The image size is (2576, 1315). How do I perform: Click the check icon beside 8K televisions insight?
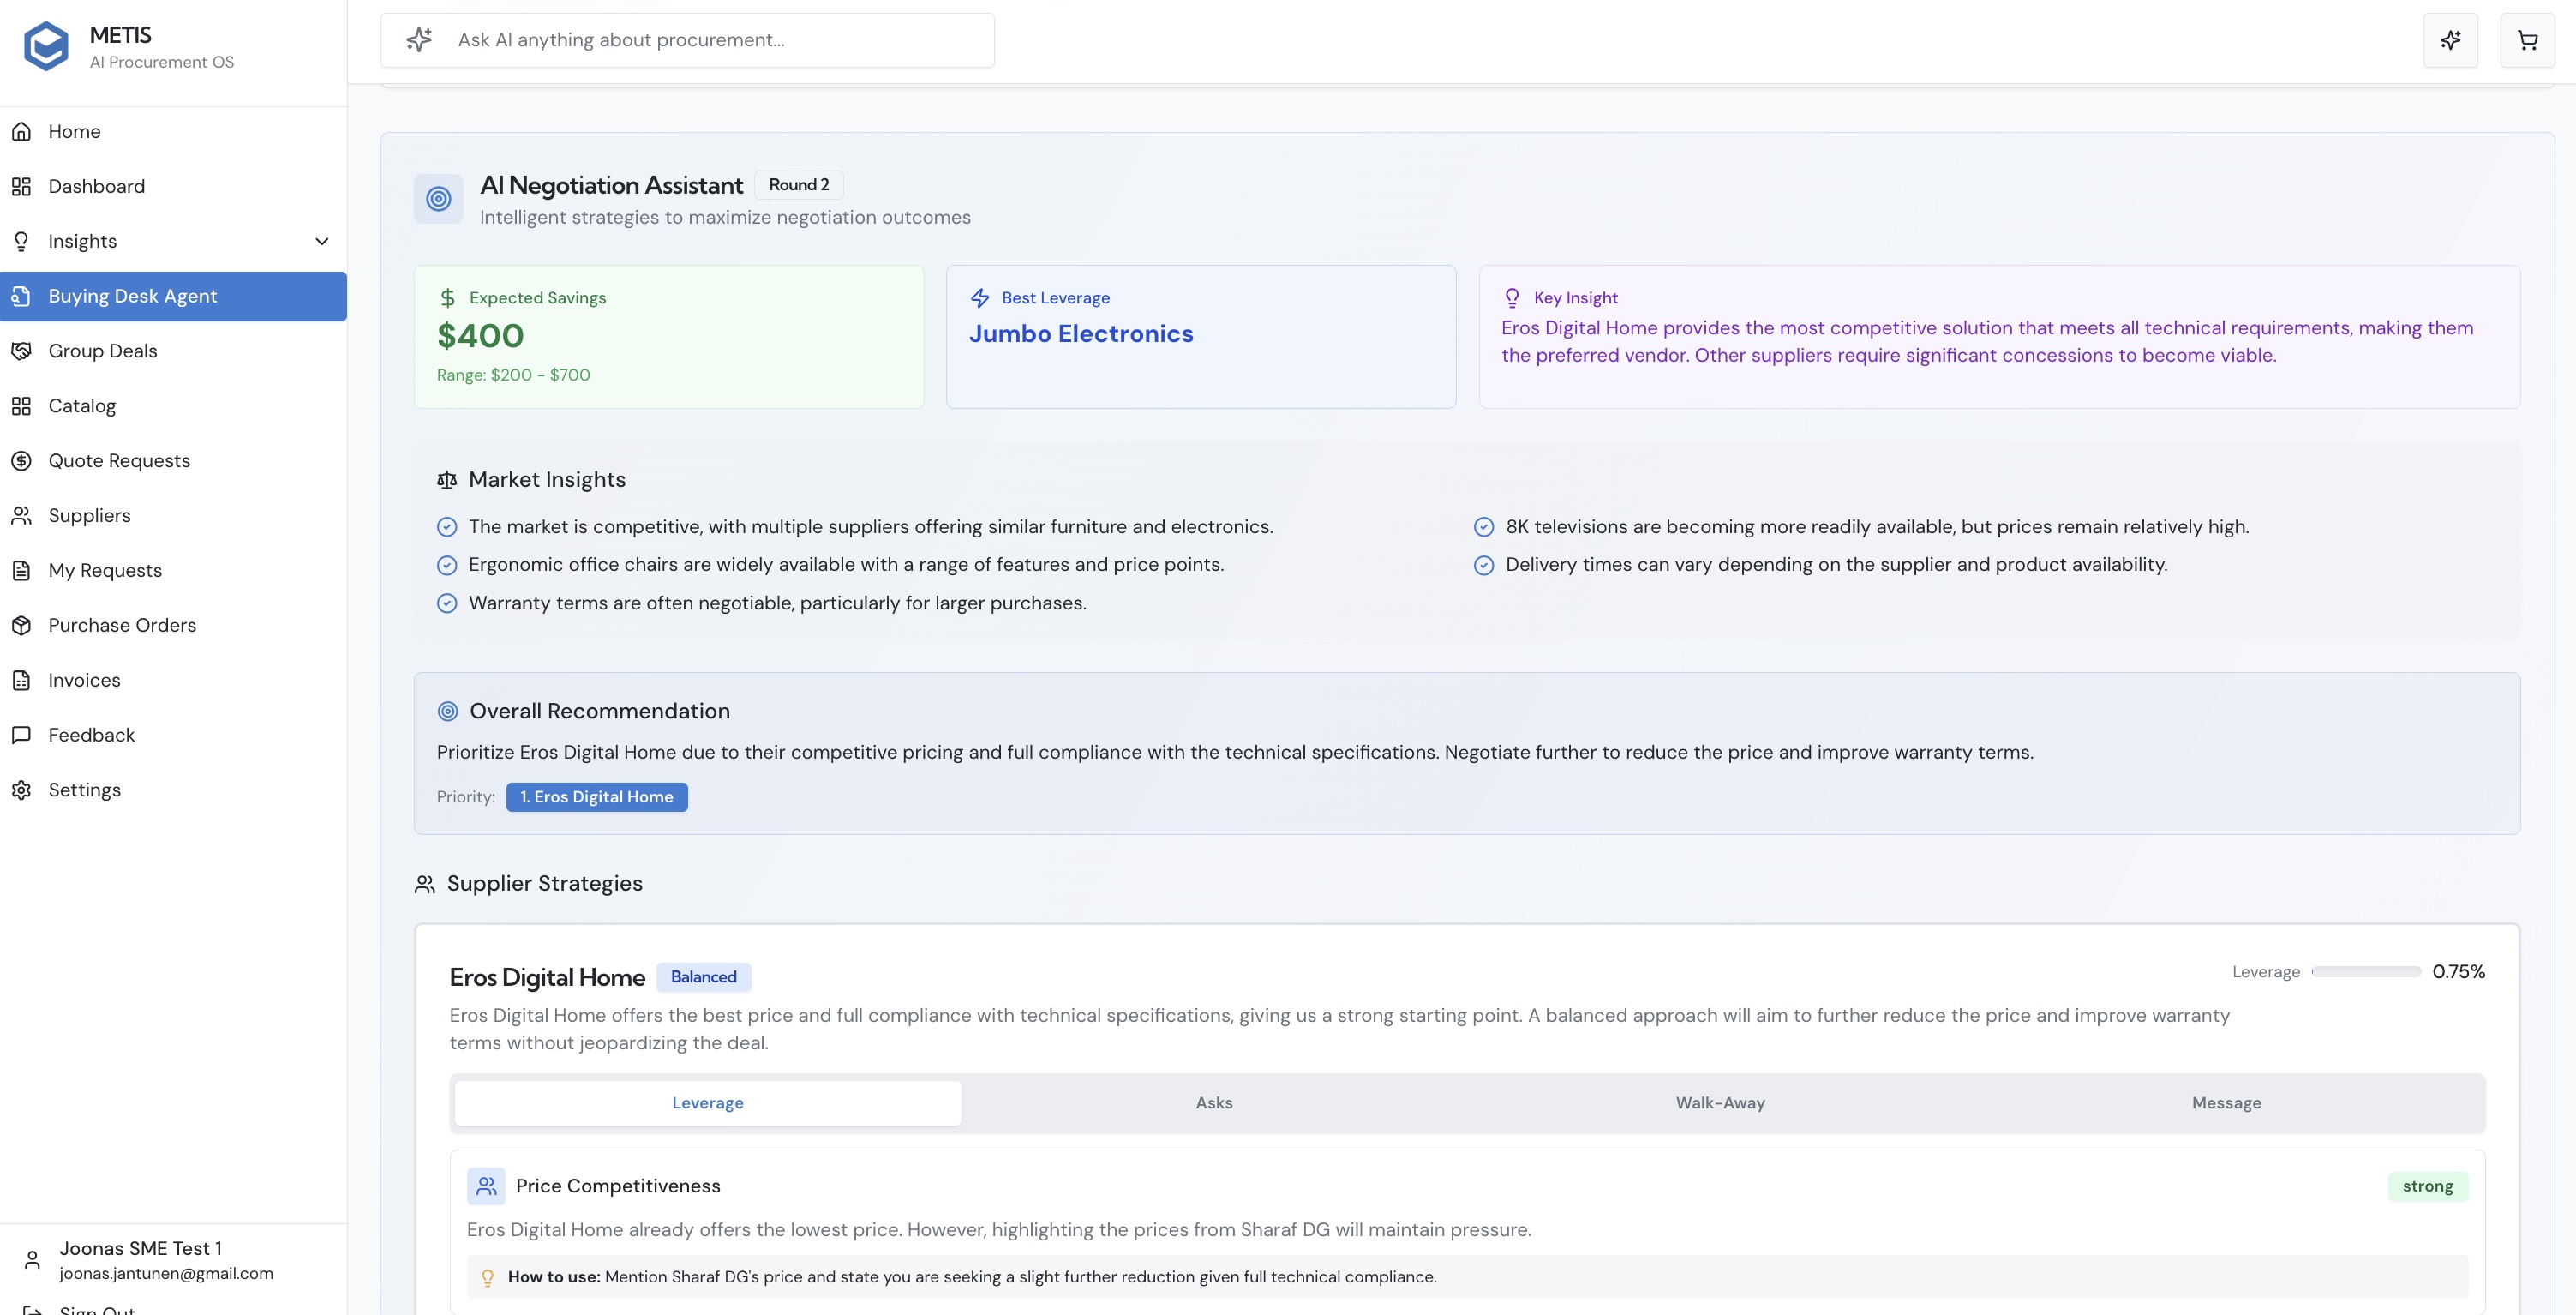(x=1484, y=527)
